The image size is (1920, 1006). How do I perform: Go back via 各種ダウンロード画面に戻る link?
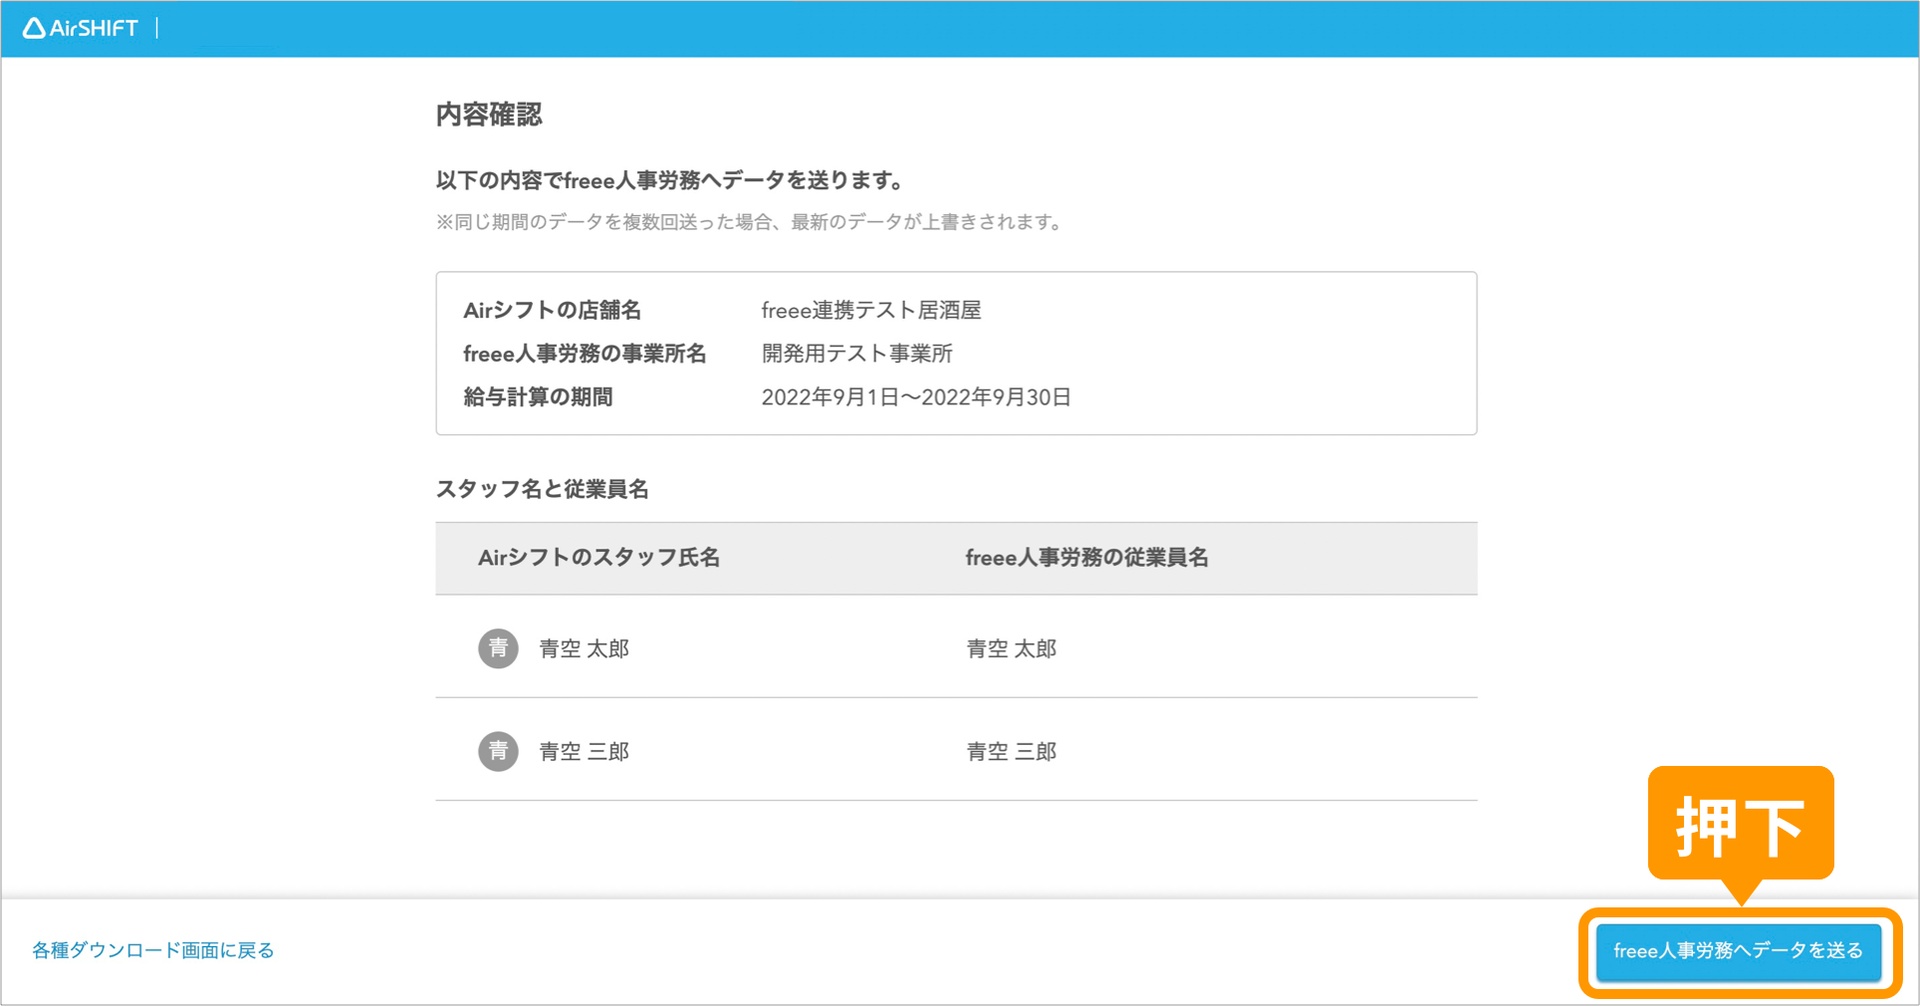click(153, 950)
